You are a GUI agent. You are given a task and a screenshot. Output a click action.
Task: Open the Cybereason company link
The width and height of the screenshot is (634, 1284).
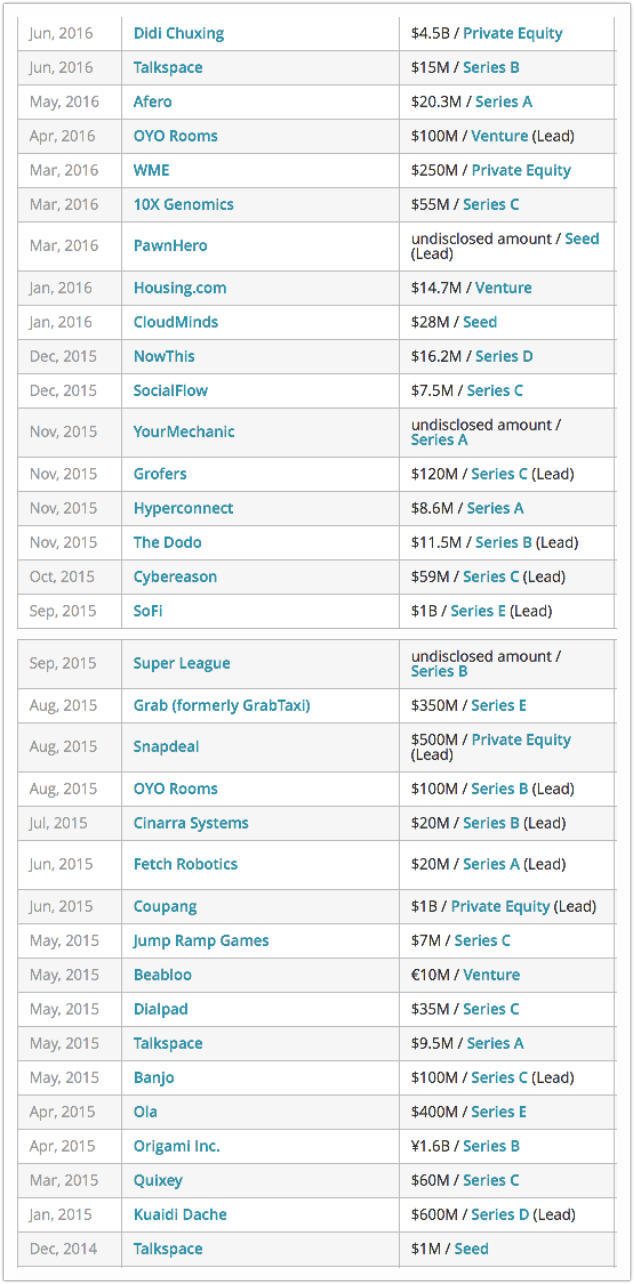pos(175,576)
